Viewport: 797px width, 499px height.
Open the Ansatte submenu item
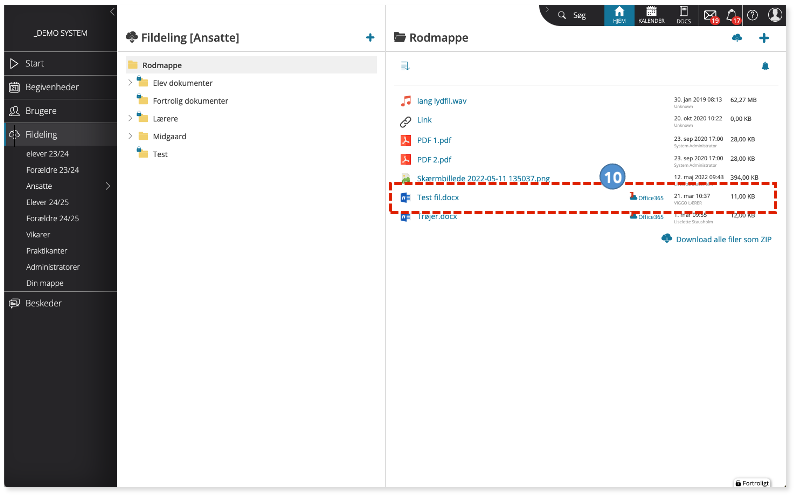(x=39, y=186)
